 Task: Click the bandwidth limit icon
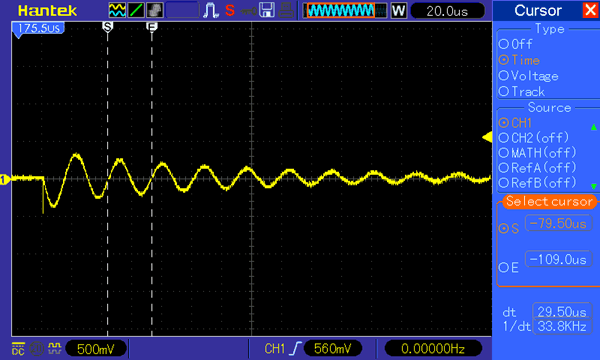37,349
